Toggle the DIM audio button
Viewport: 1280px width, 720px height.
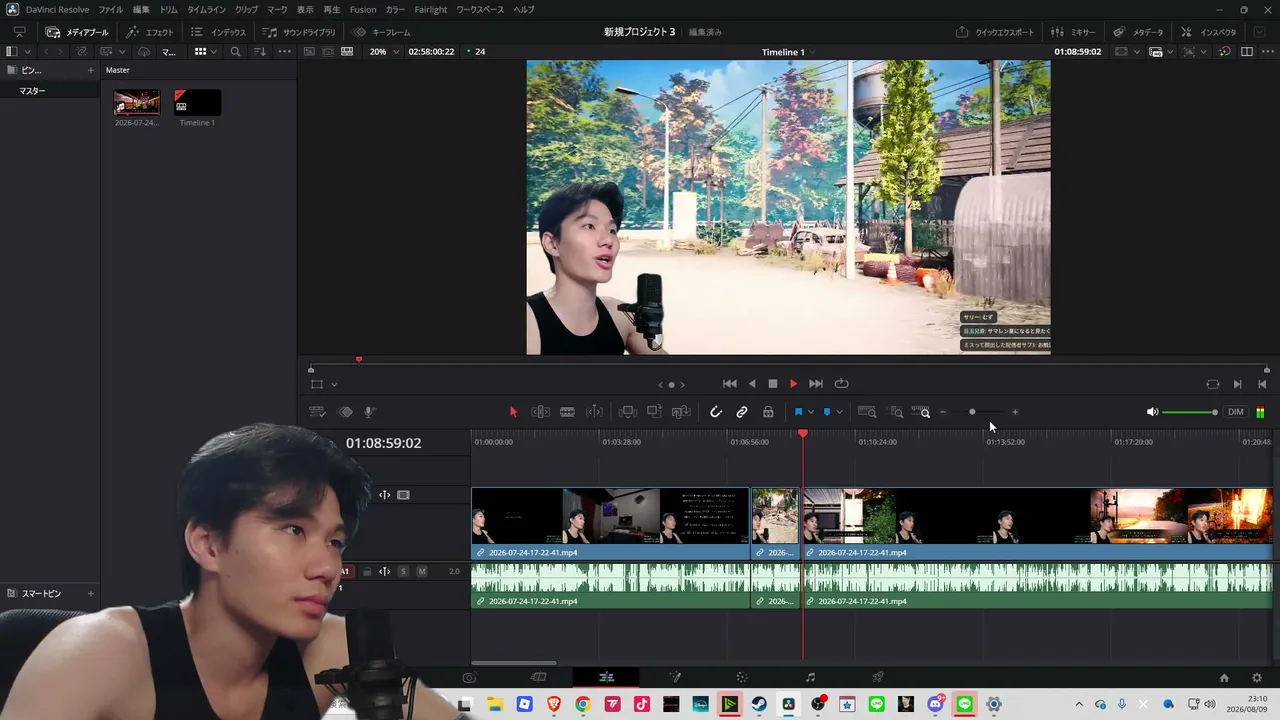(x=1236, y=412)
